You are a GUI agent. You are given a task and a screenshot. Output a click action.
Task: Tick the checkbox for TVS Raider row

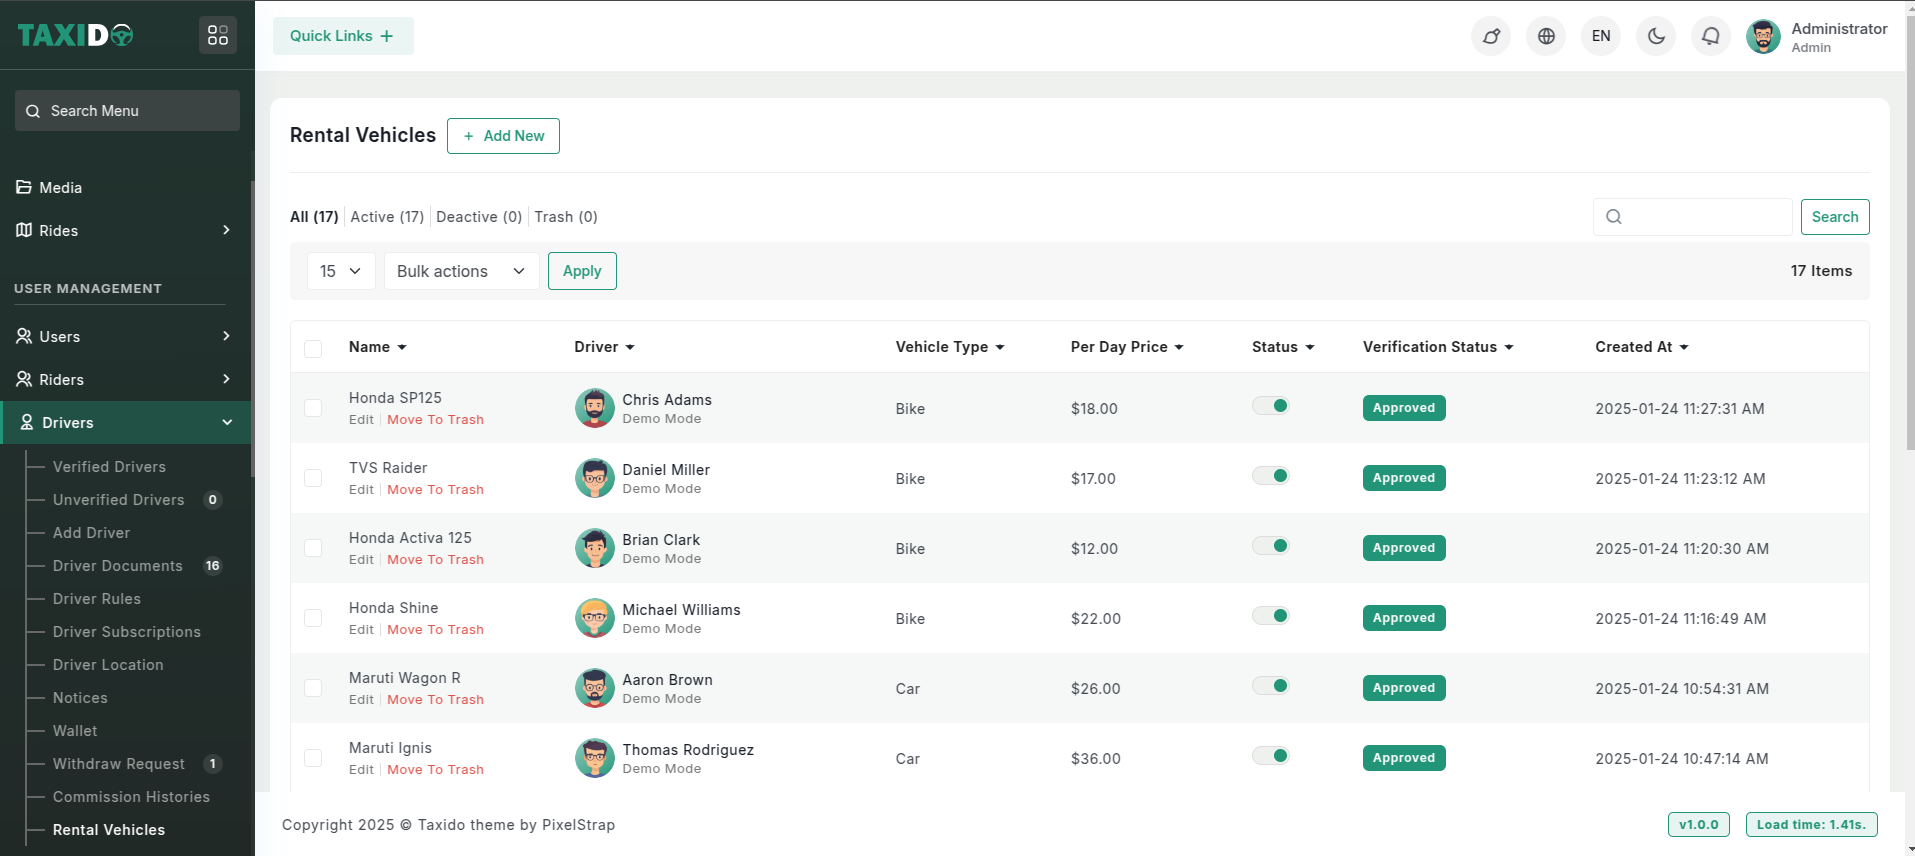pyautogui.click(x=313, y=478)
